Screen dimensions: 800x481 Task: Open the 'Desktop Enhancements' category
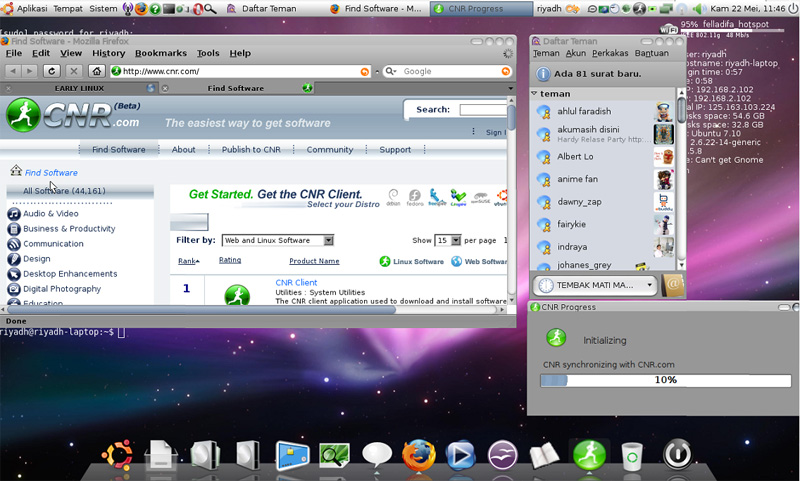[70, 274]
